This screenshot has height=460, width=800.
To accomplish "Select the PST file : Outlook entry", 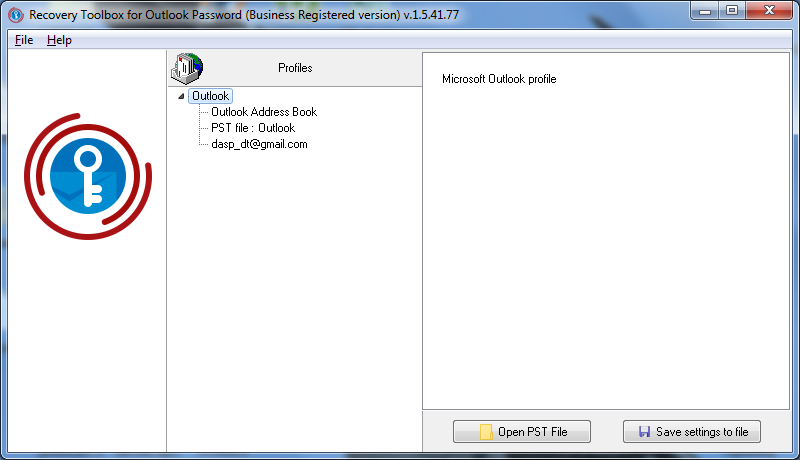I will click(x=253, y=128).
